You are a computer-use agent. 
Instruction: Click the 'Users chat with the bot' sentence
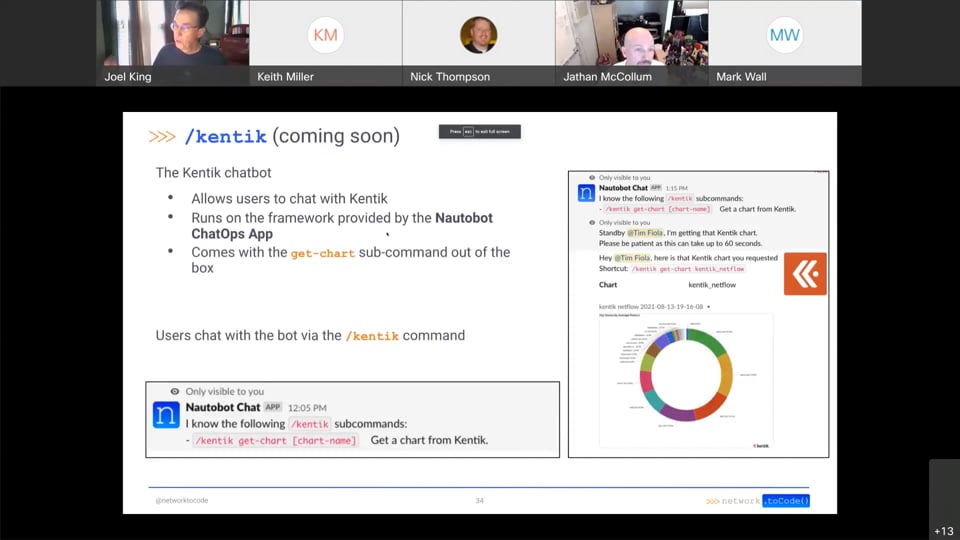pyautogui.click(x=310, y=336)
